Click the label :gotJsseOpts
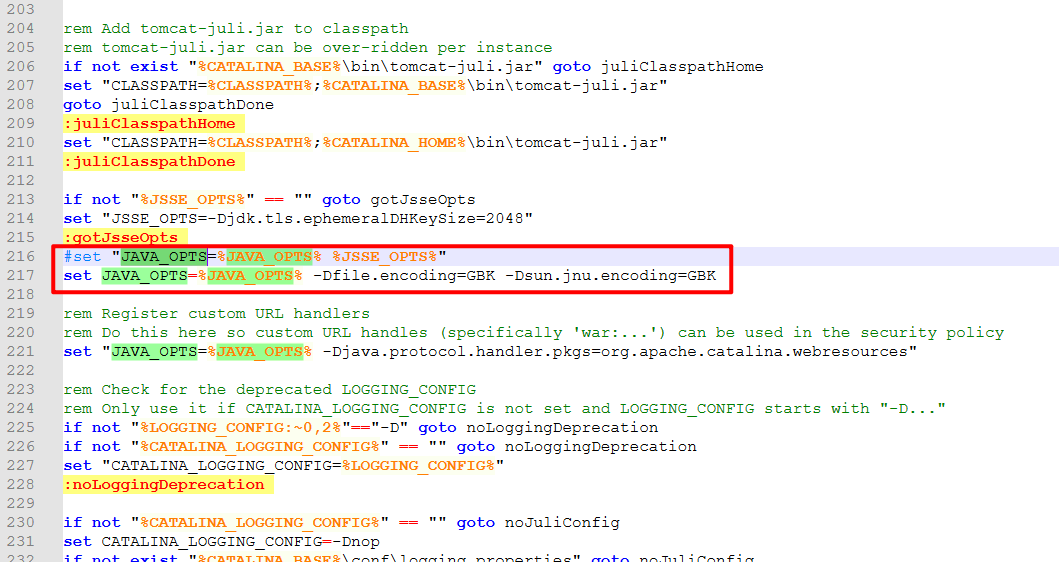The image size is (1059, 562). pos(121,238)
